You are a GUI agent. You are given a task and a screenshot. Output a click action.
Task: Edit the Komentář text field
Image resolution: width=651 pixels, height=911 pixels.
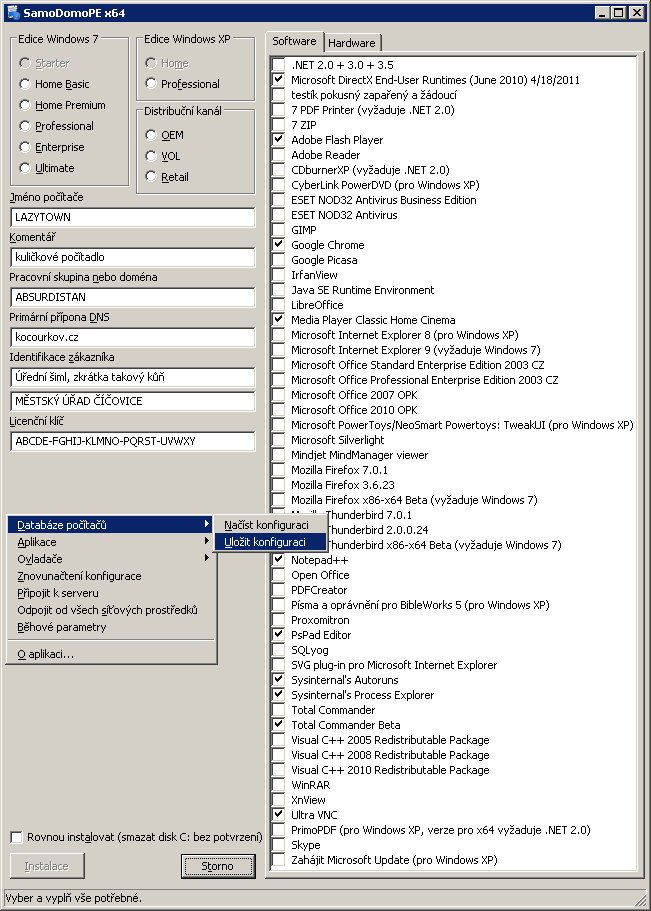click(133, 257)
